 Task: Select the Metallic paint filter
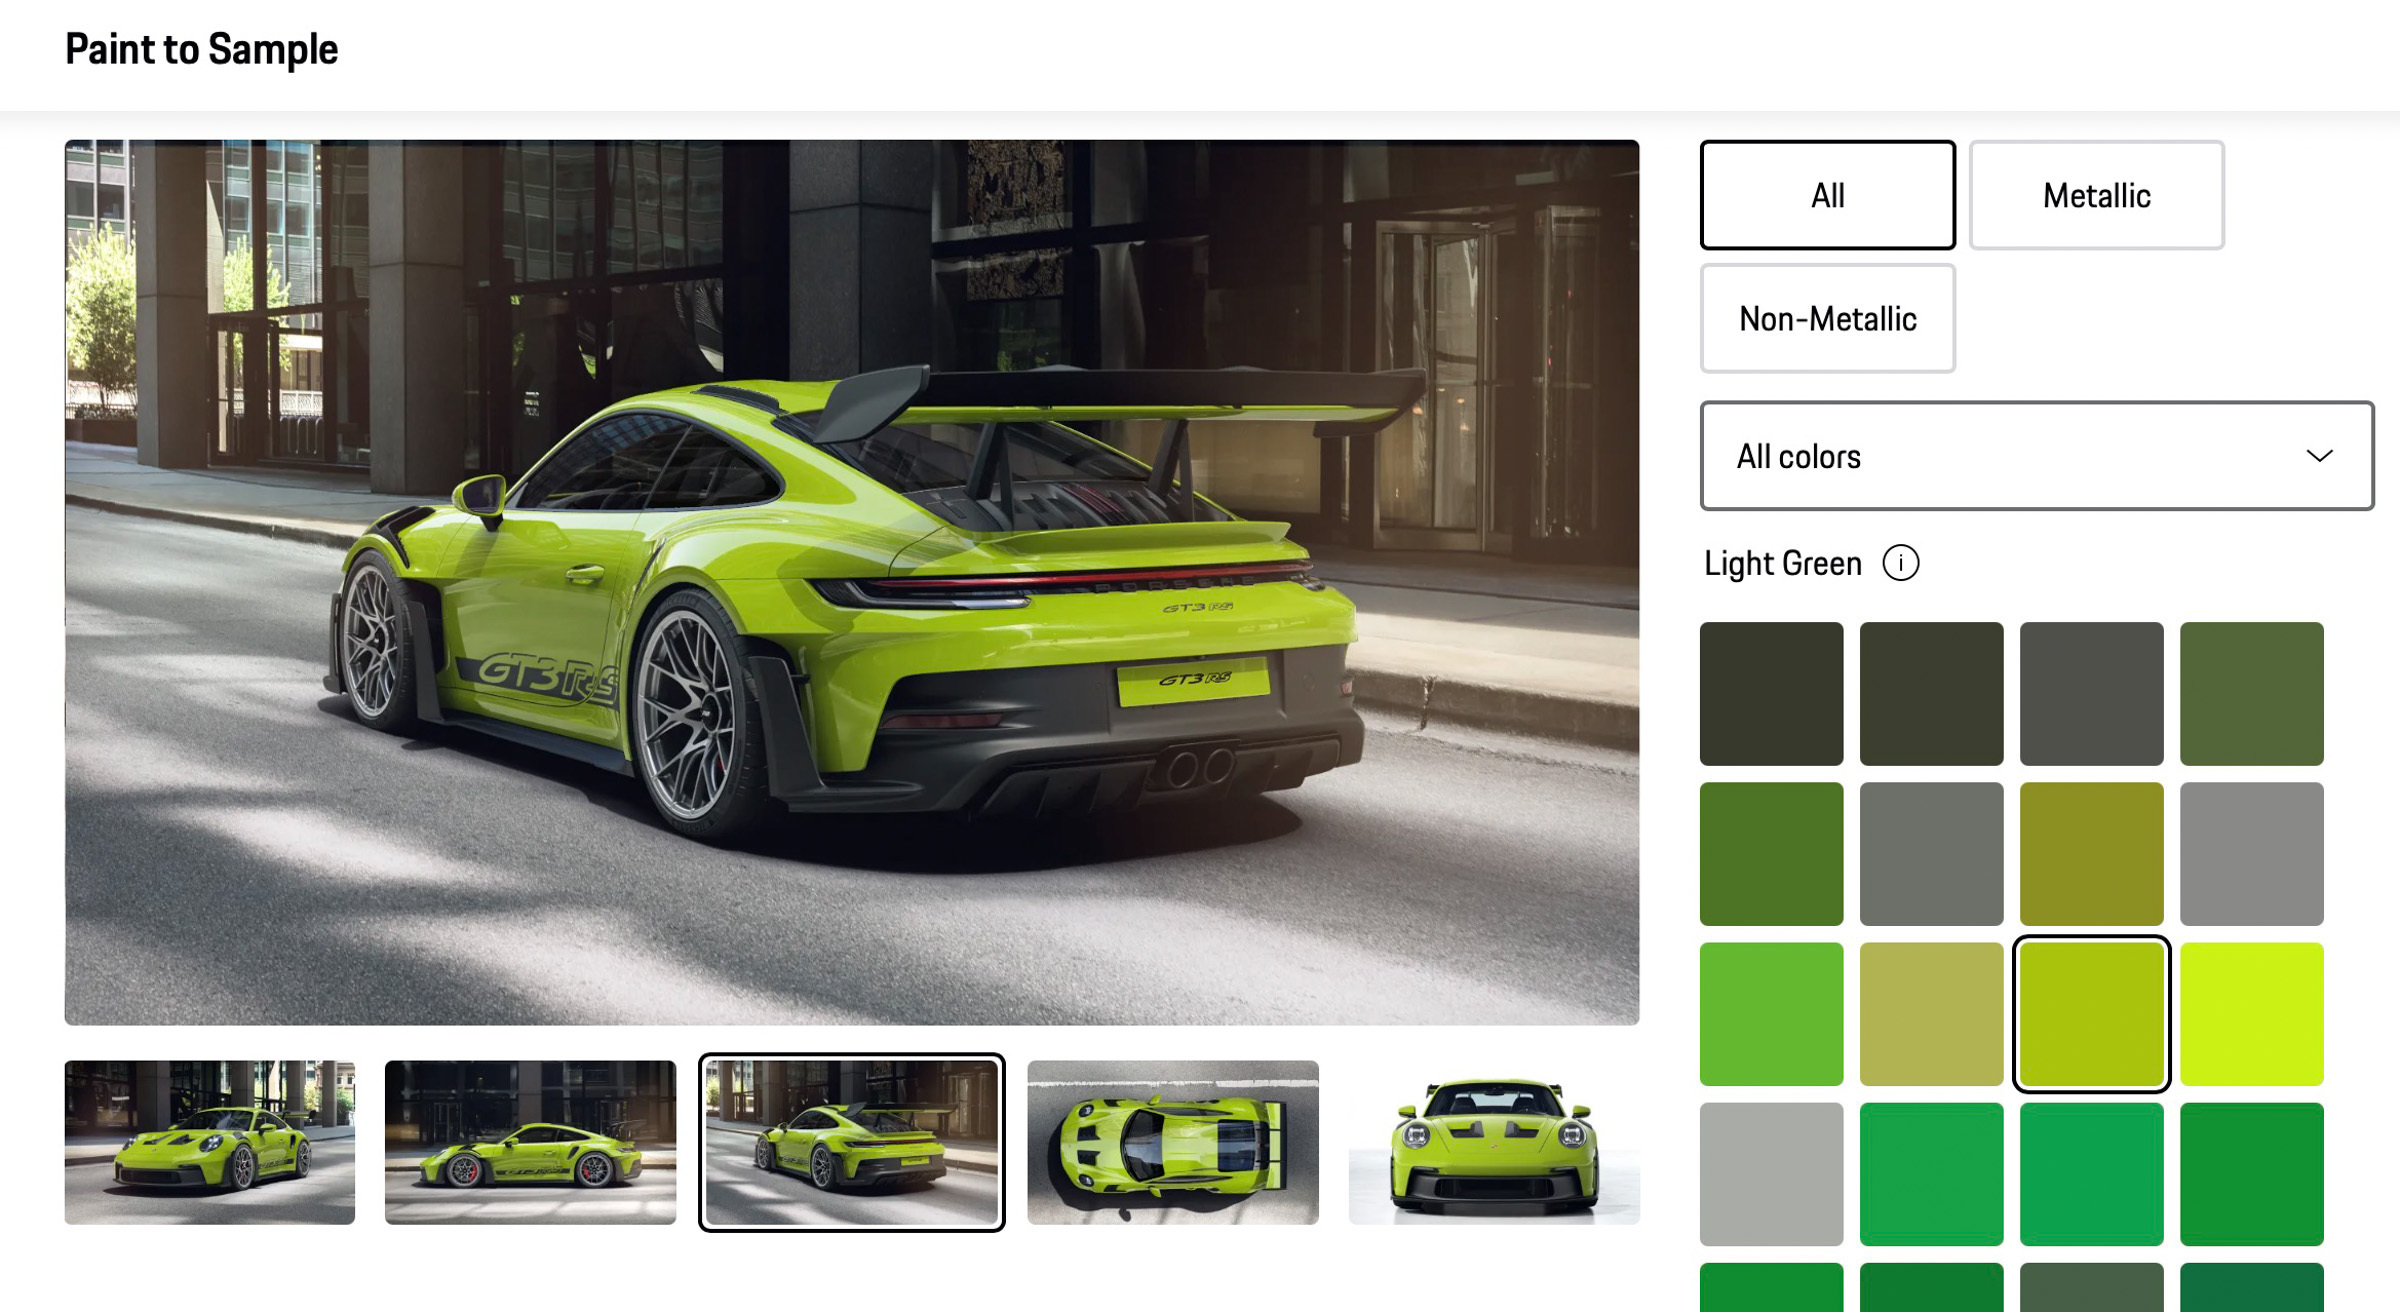coord(2096,195)
